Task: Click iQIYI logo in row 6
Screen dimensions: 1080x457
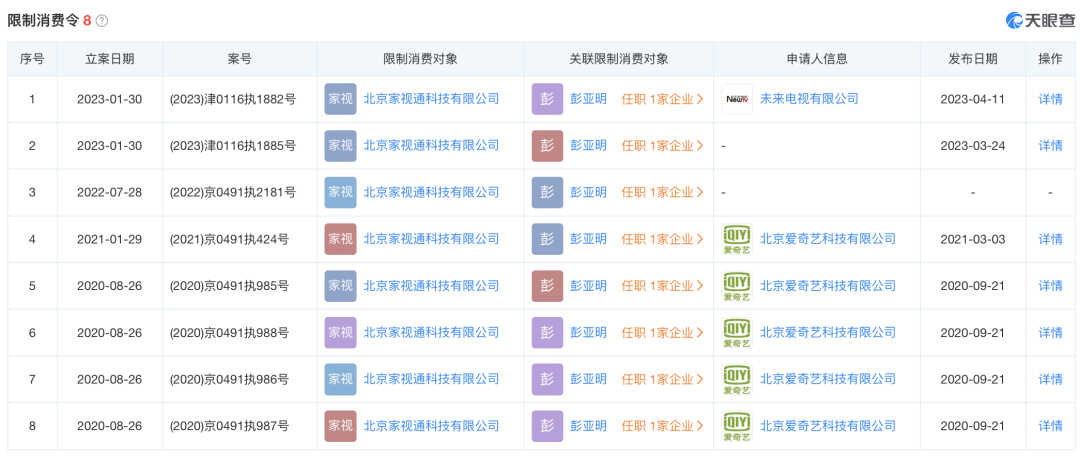Action: pyautogui.click(x=737, y=332)
